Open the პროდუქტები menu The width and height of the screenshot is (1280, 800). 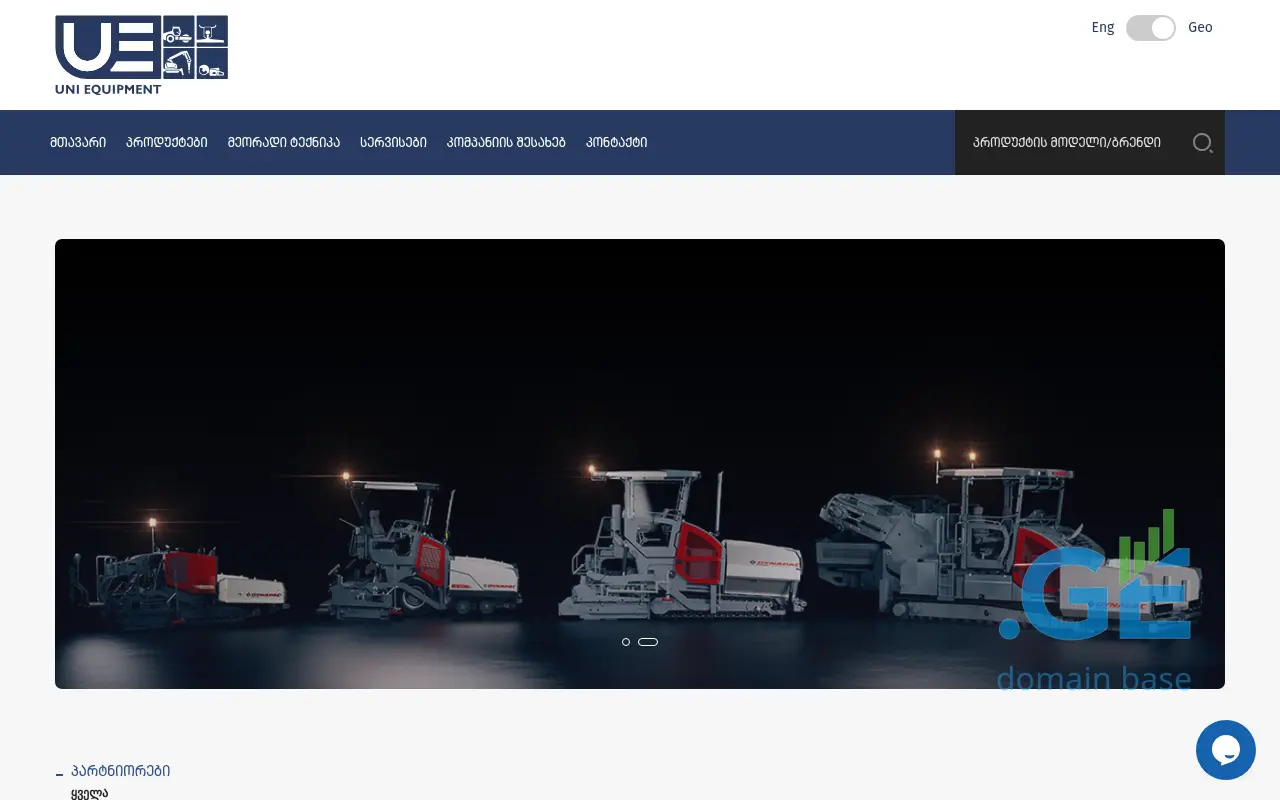167,143
